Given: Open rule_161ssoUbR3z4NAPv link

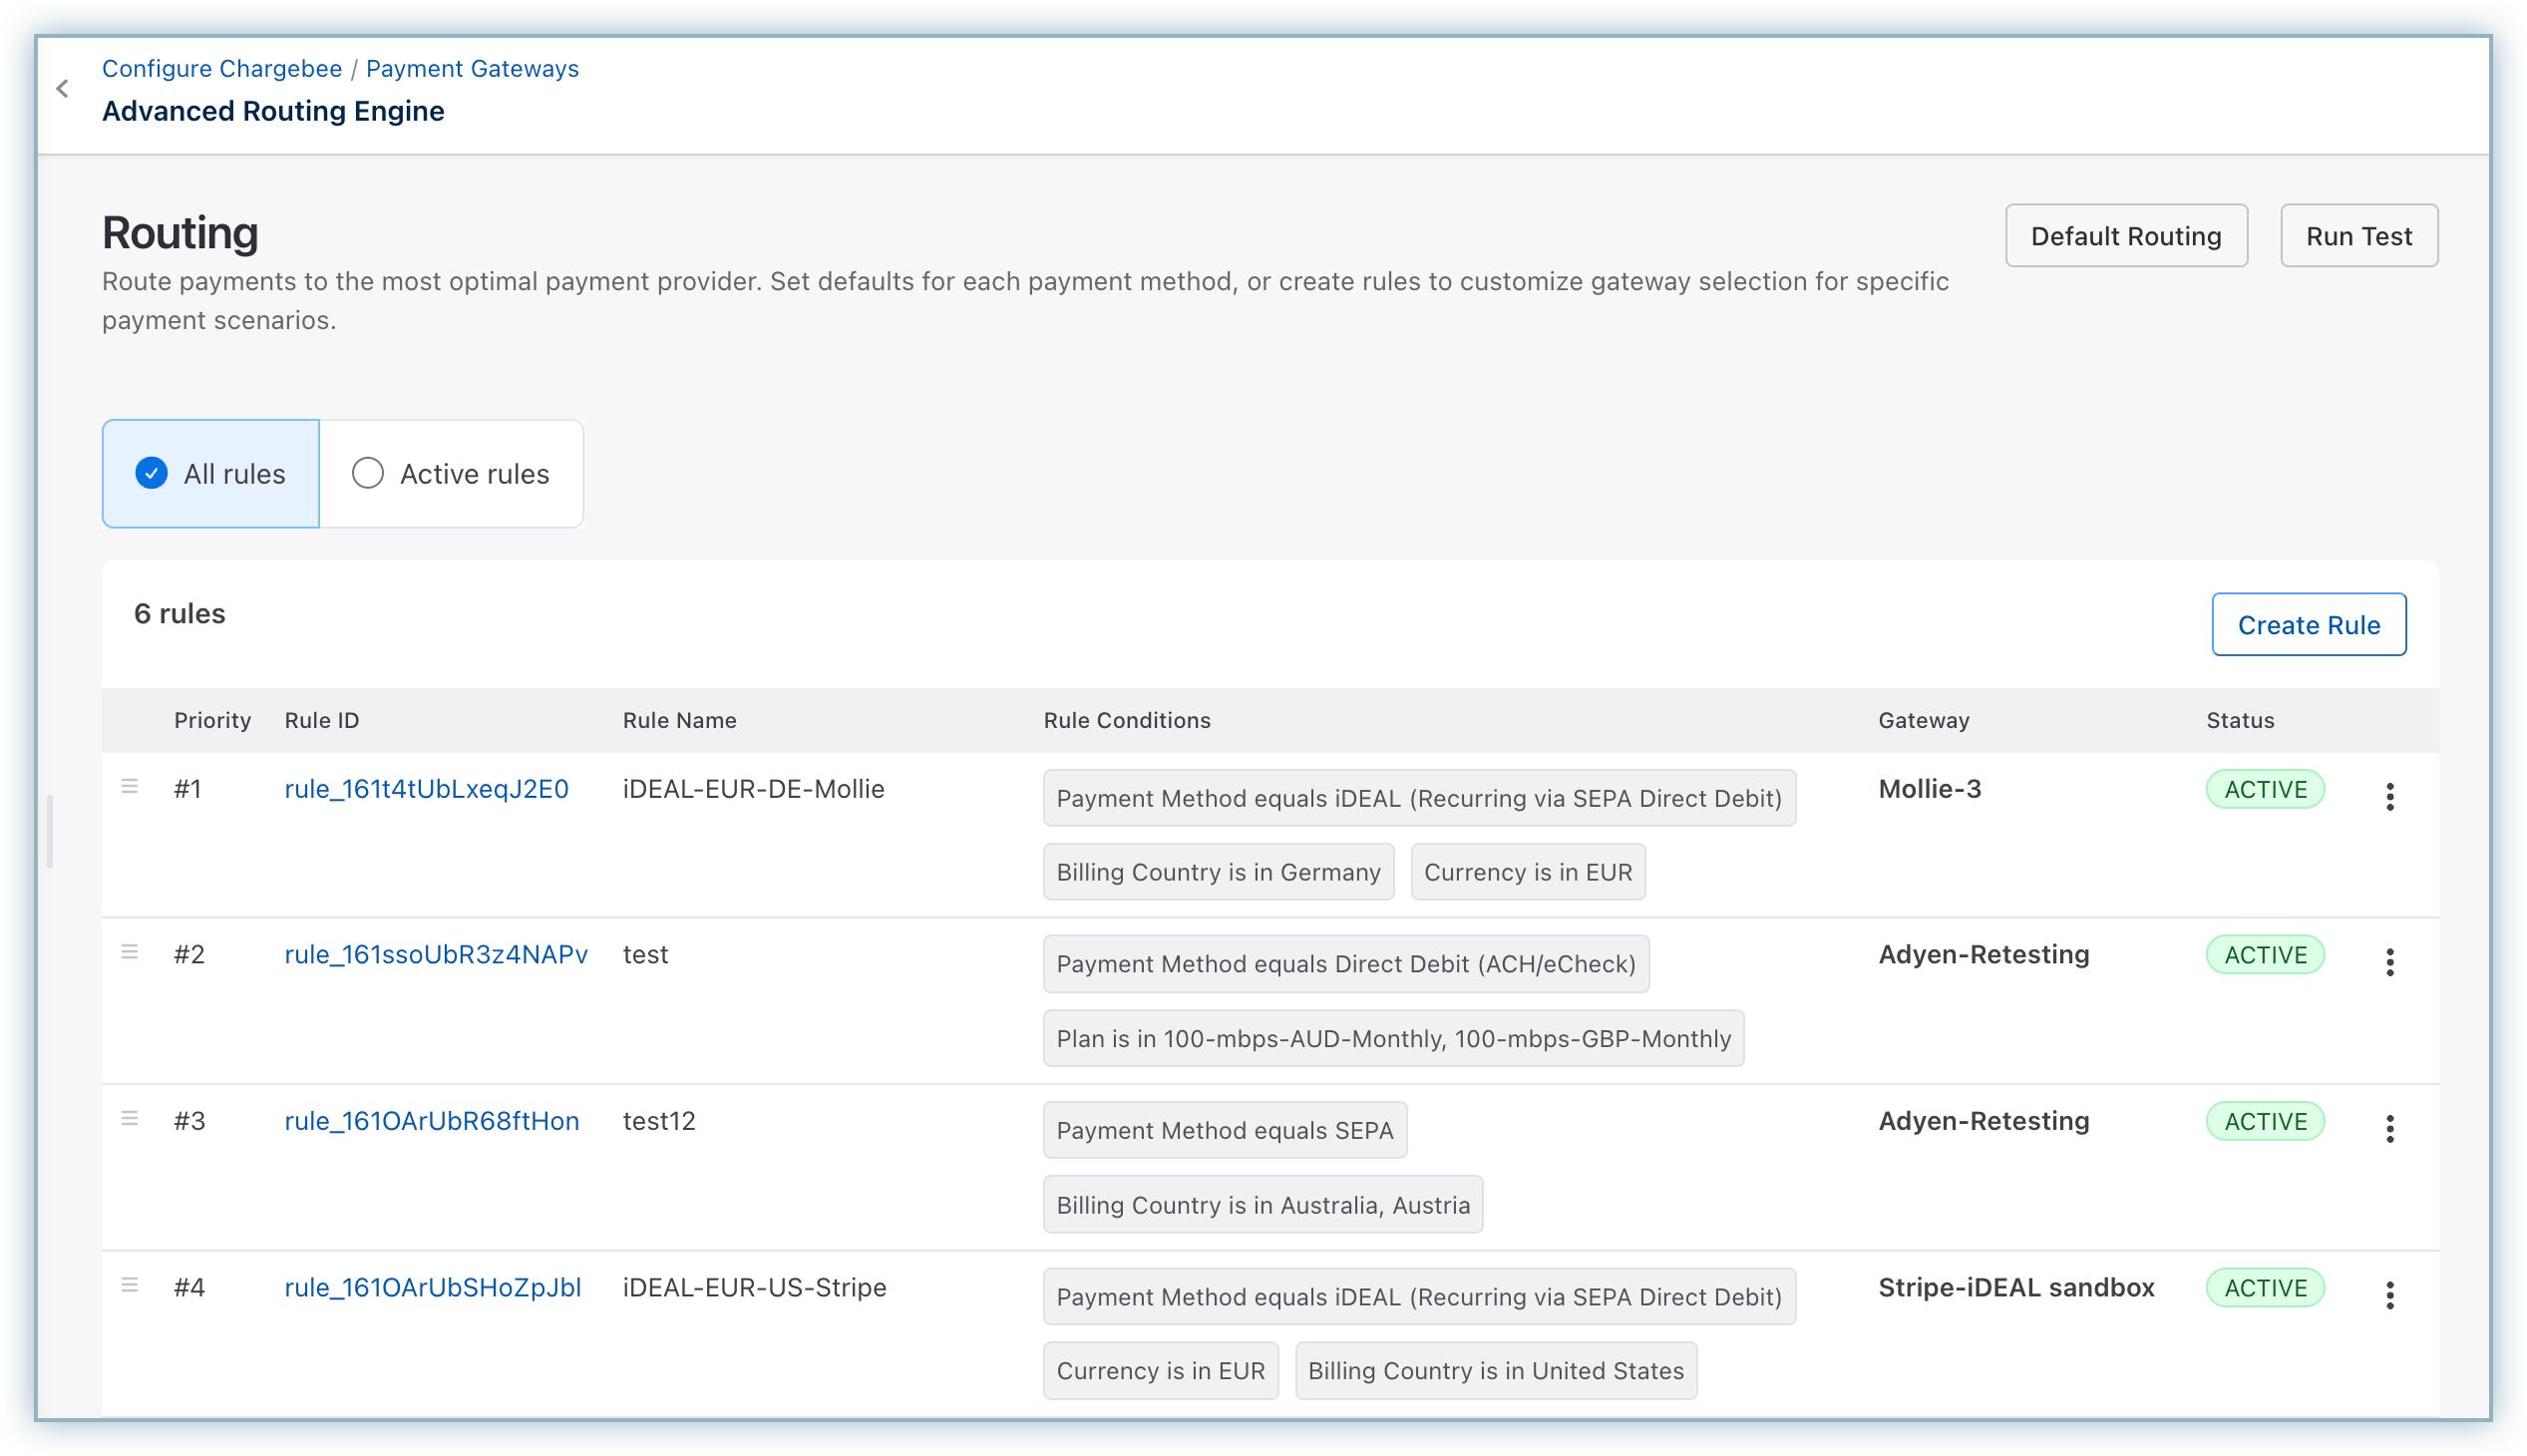Looking at the screenshot, I should [436, 954].
